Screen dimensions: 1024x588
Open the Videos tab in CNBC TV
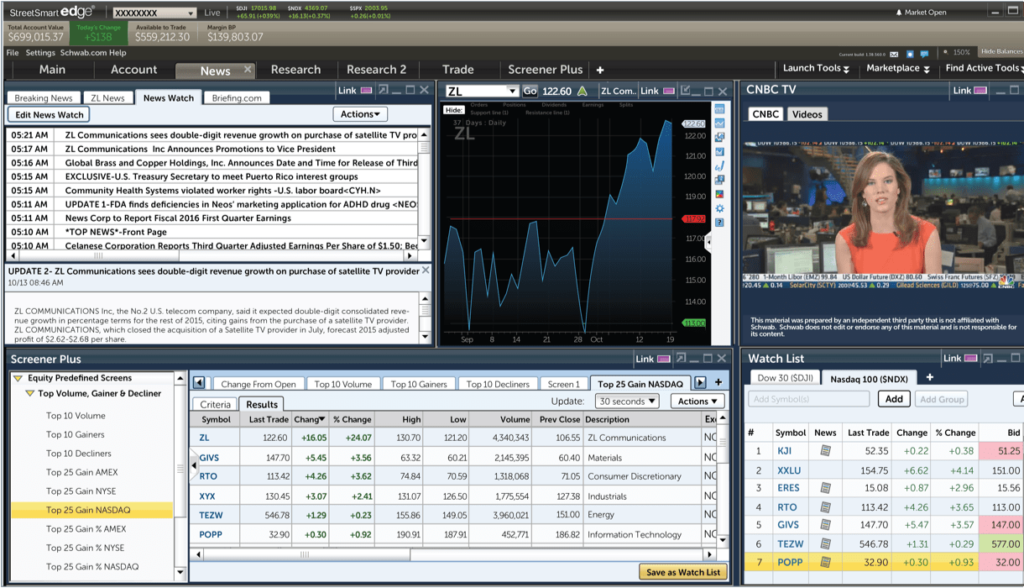[807, 114]
